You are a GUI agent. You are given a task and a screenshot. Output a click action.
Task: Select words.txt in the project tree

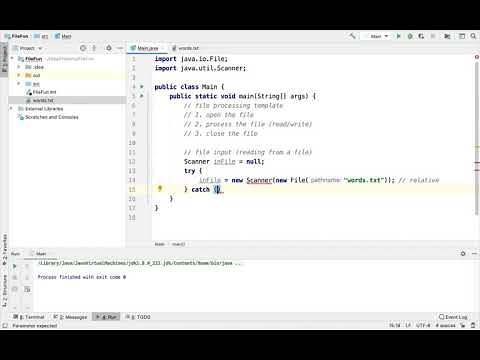[x=40, y=100]
